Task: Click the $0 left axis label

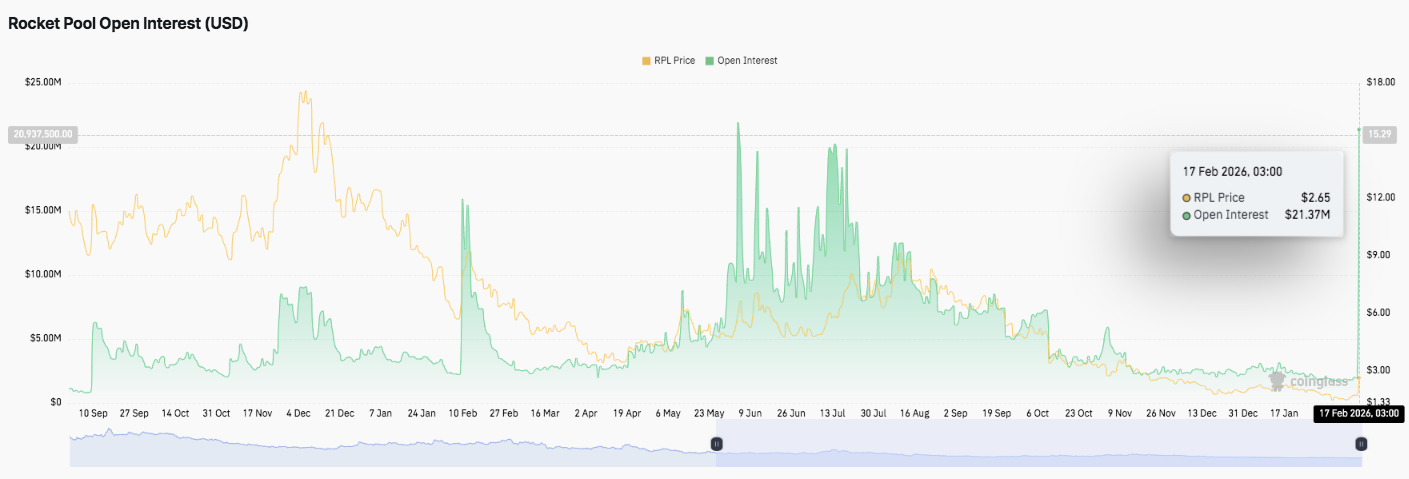Action: point(55,402)
